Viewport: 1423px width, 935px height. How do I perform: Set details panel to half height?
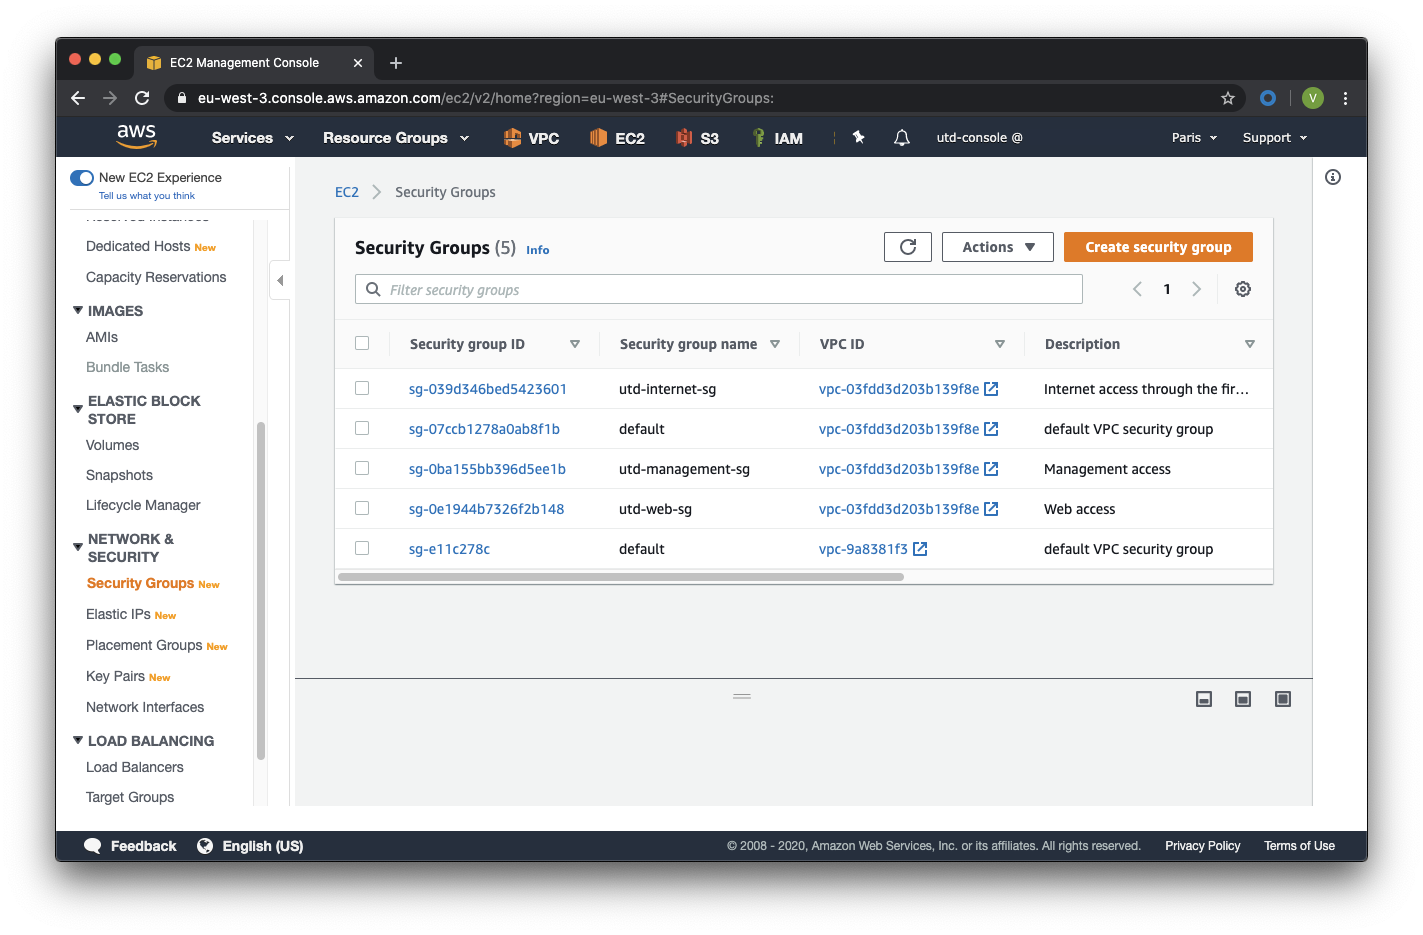click(1243, 699)
